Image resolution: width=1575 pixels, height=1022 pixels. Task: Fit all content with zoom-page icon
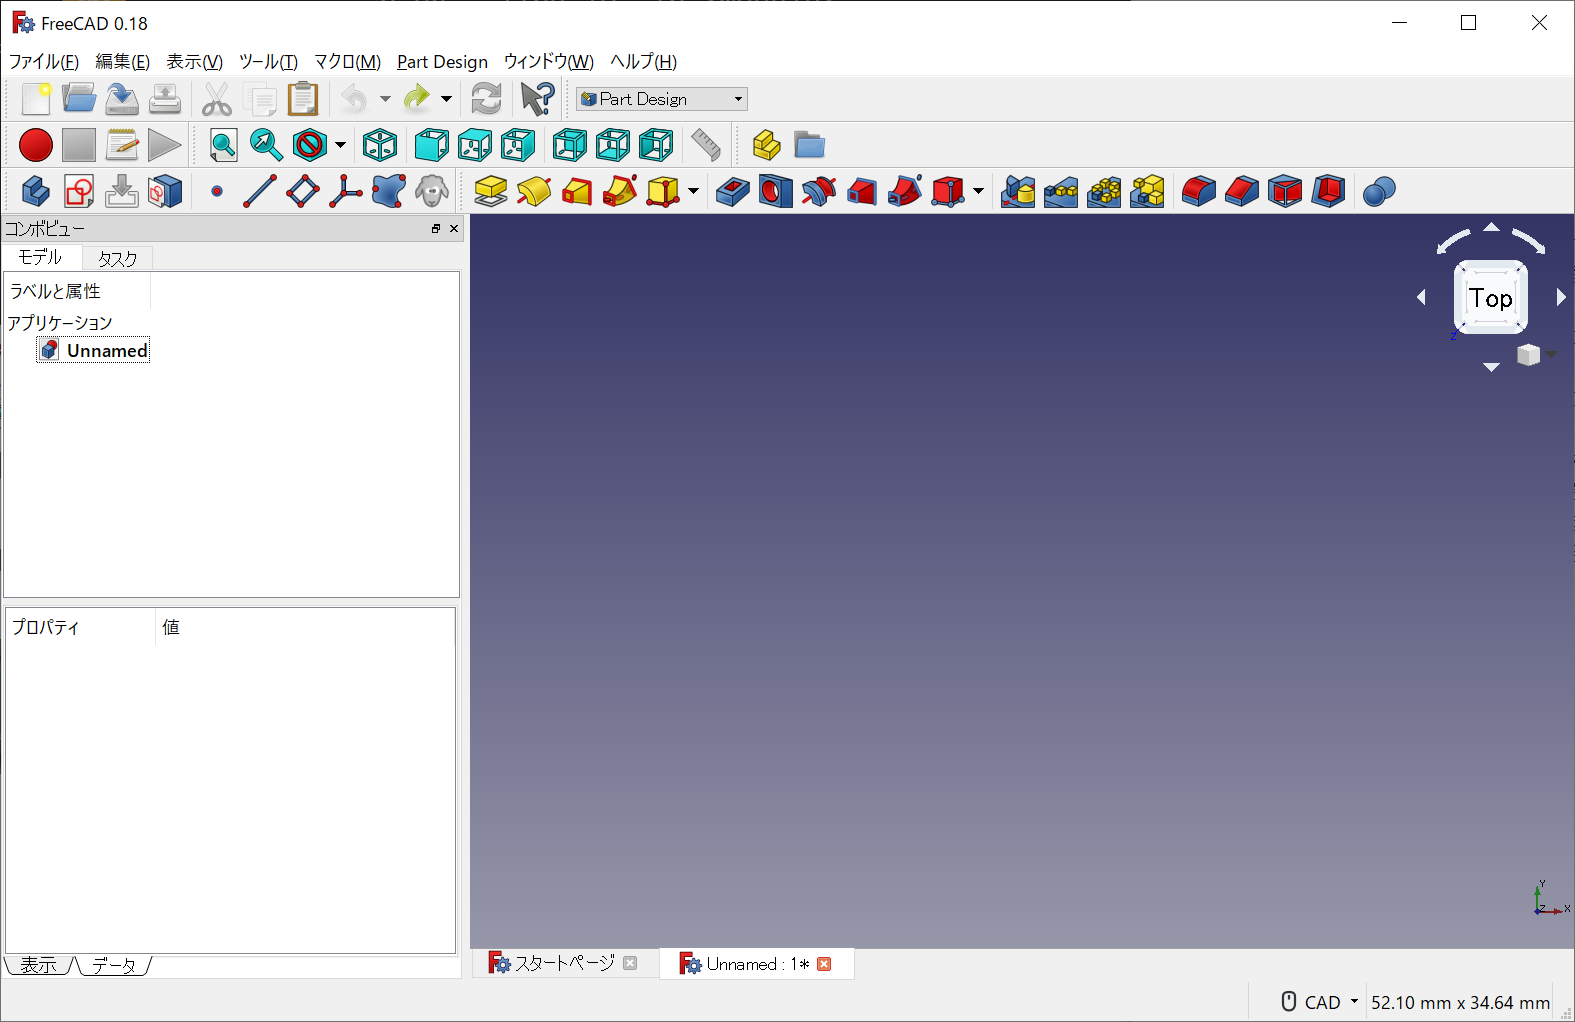tap(223, 145)
